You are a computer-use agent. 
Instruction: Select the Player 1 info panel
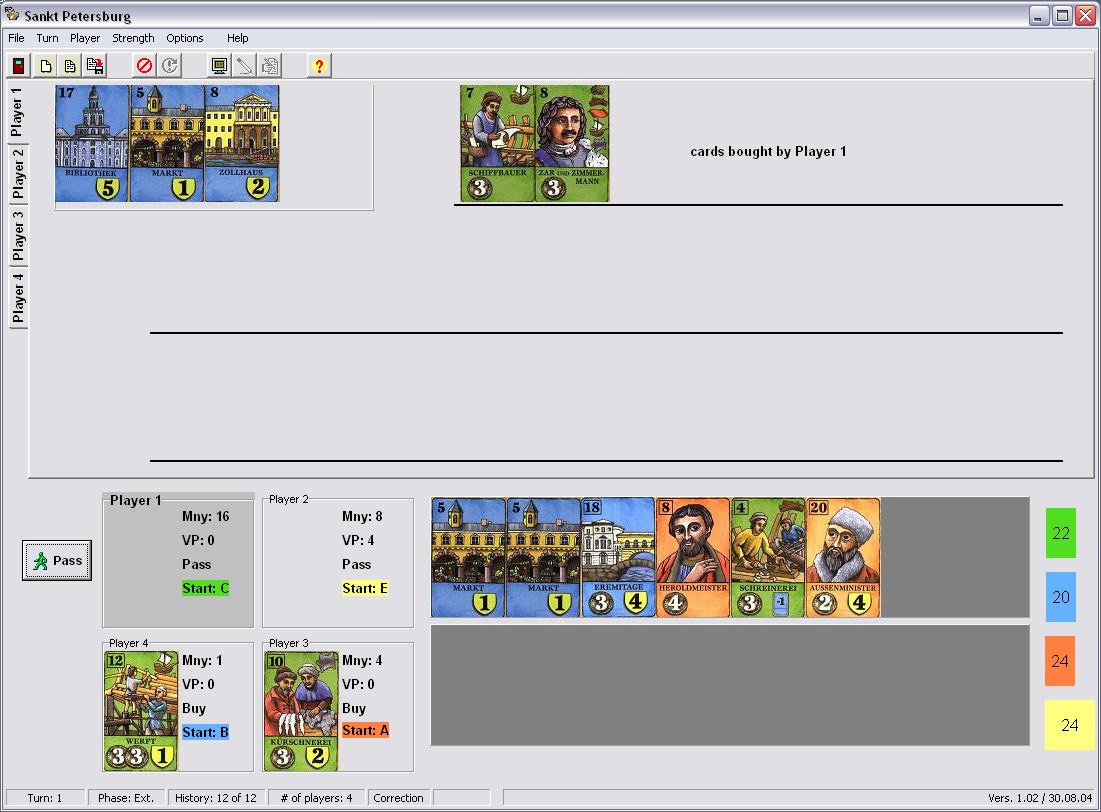click(x=178, y=561)
